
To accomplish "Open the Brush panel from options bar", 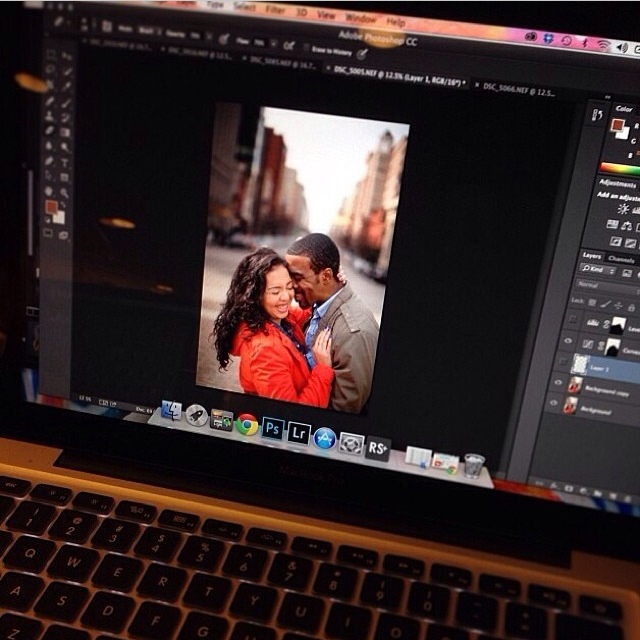I will [x=107, y=26].
